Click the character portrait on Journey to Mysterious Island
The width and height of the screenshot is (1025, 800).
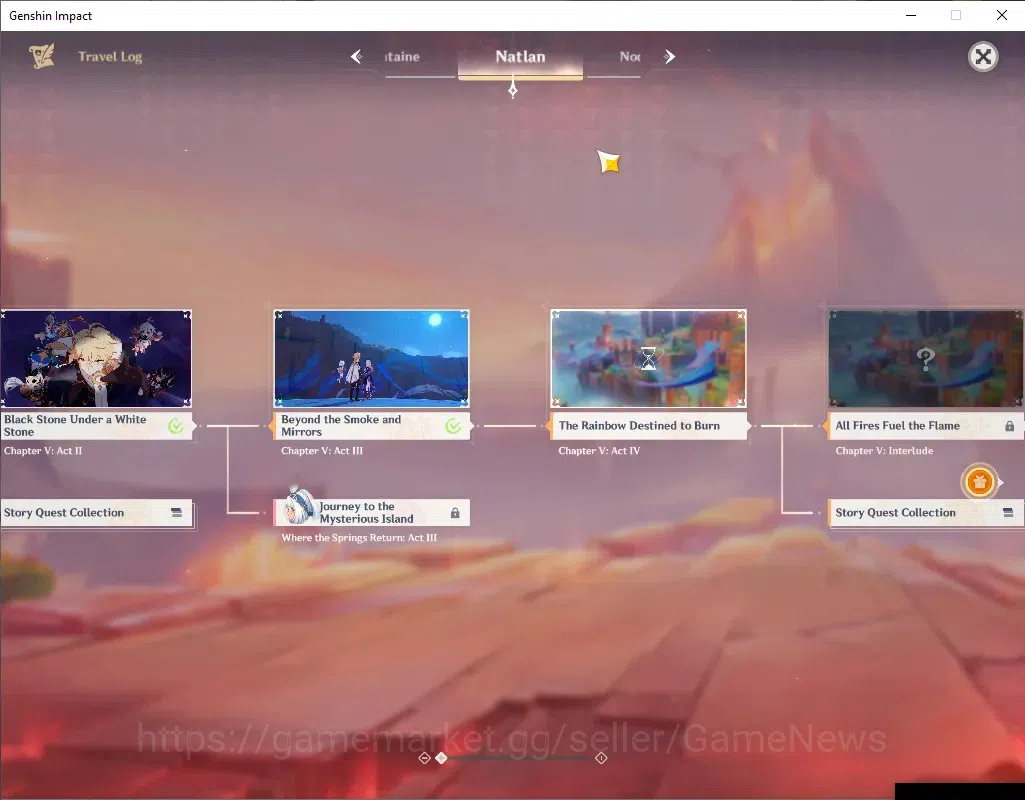click(x=299, y=506)
